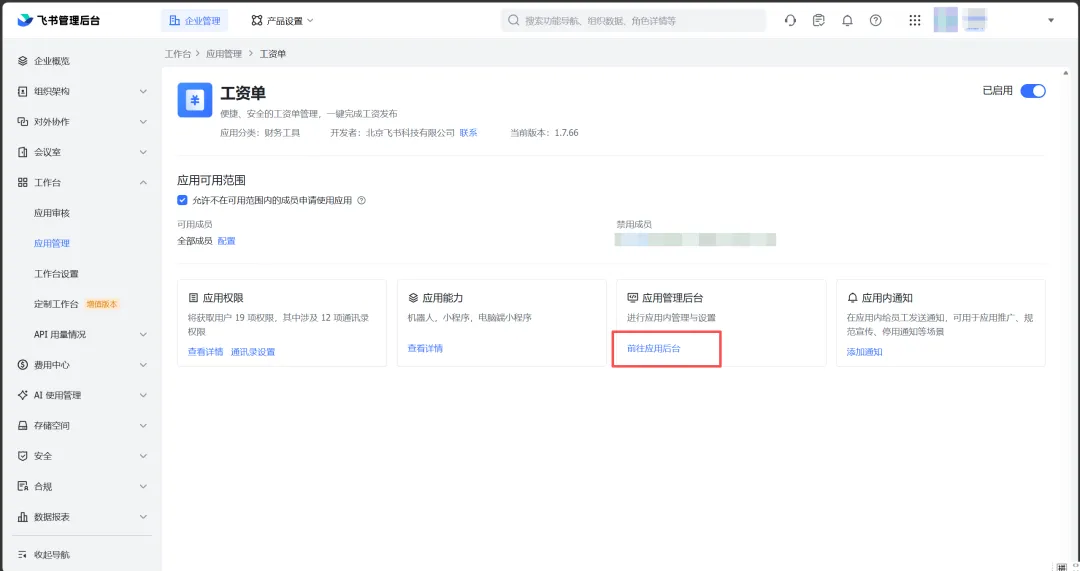Image resolution: width=1080 pixels, height=571 pixels.
Task: Click 收起导航 at sidebar bottom
Action: pyautogui.click(x=52, y=554)
